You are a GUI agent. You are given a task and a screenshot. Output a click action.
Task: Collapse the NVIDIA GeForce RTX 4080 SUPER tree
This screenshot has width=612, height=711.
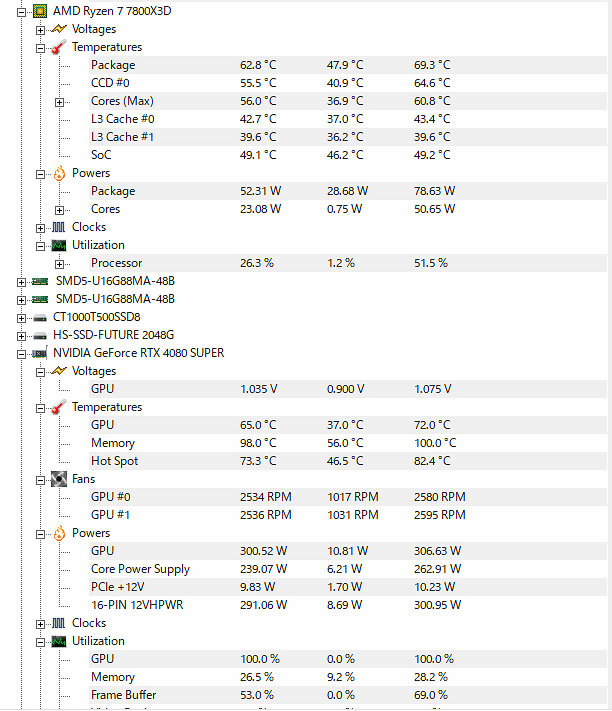click(x=21, y=355)
